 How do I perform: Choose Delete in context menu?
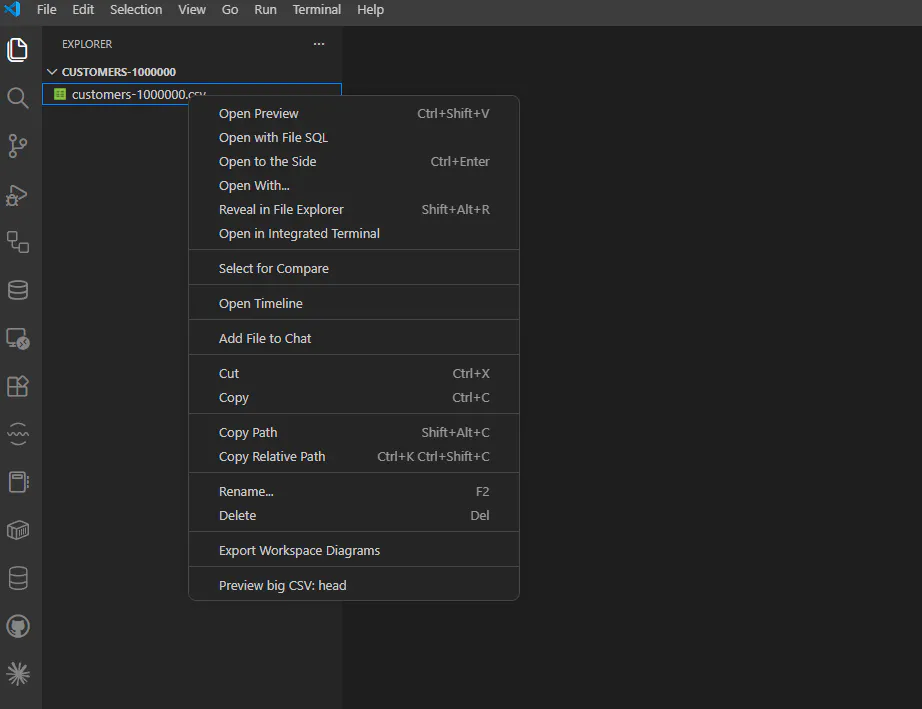tap(353, 516)
